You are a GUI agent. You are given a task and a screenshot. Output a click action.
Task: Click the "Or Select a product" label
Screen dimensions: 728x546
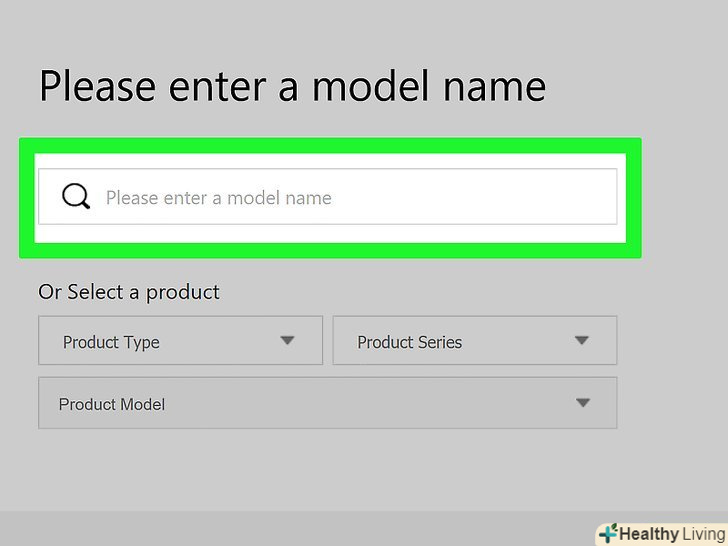point(129,292)
